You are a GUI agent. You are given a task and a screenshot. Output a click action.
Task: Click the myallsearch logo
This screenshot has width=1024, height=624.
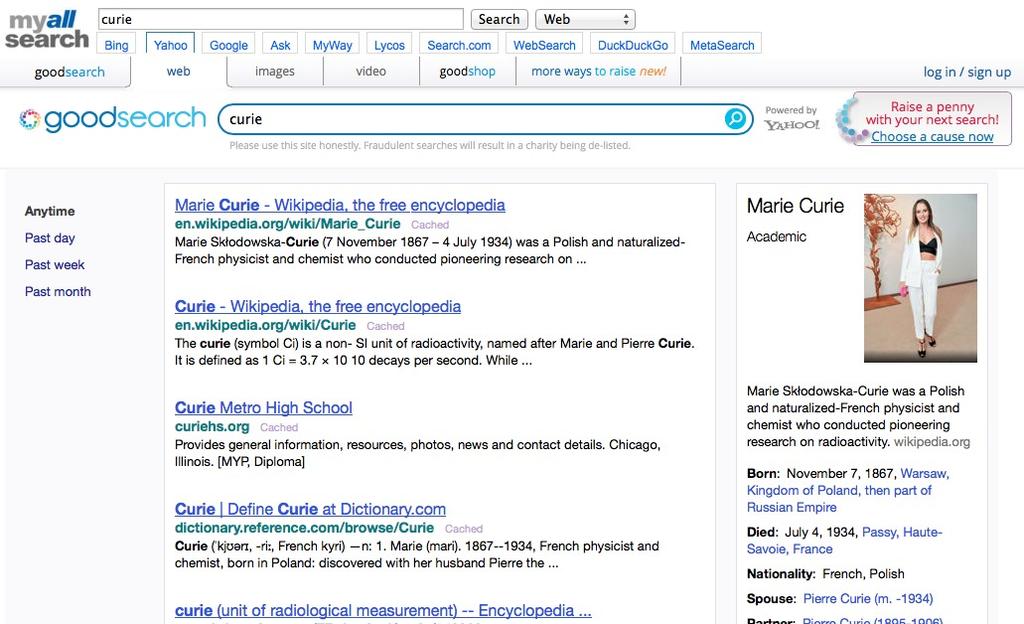coord(46,29)
